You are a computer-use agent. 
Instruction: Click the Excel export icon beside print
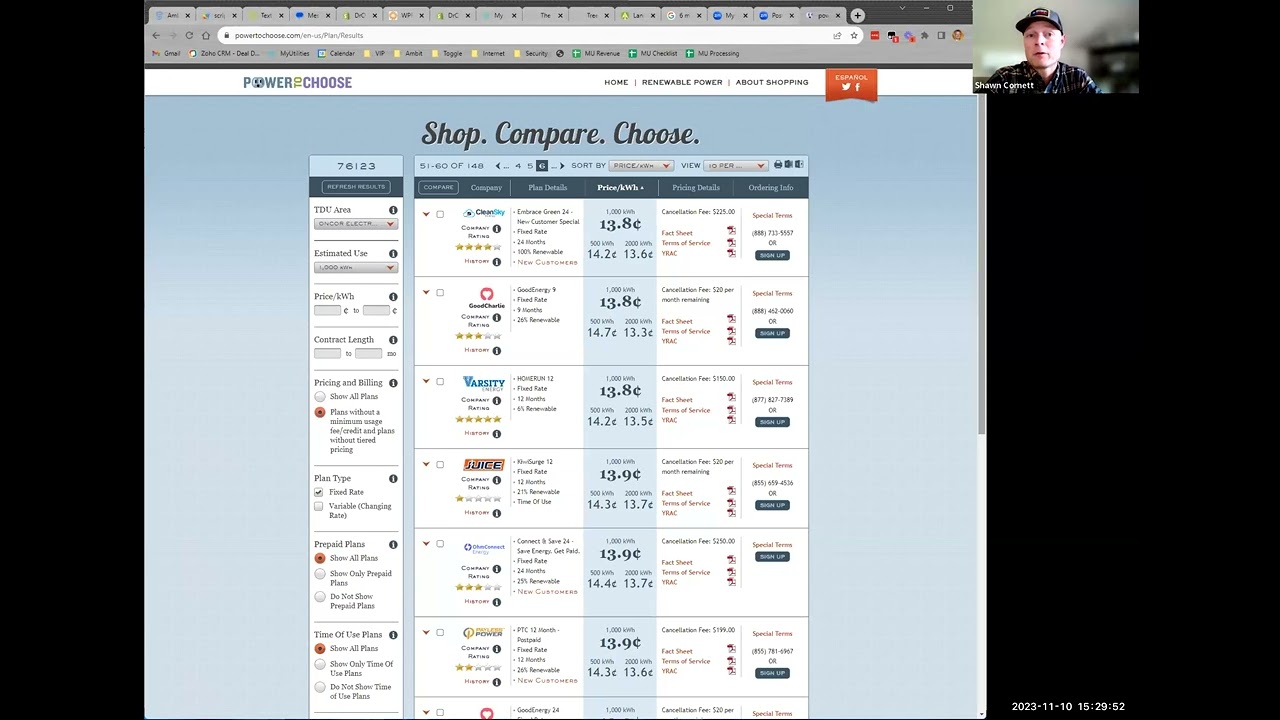[789, 165]
